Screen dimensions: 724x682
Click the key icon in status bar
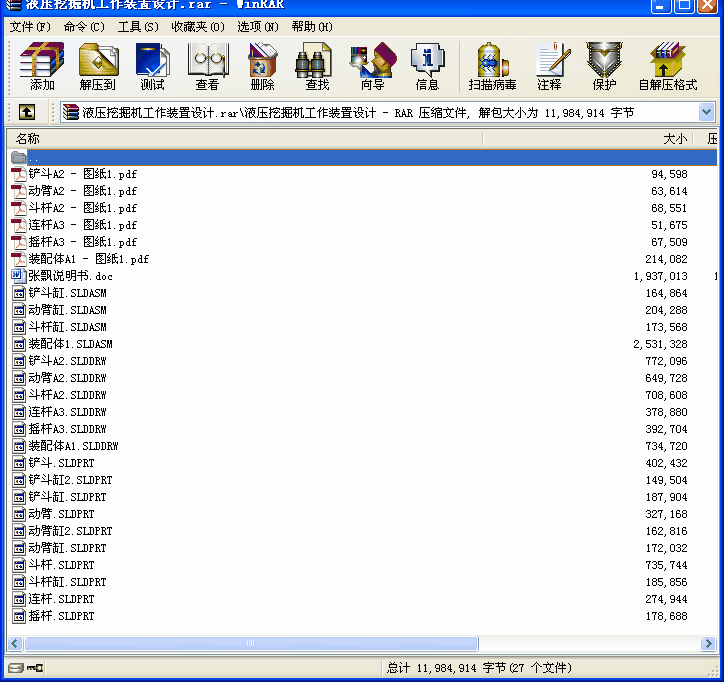point(35,668)
